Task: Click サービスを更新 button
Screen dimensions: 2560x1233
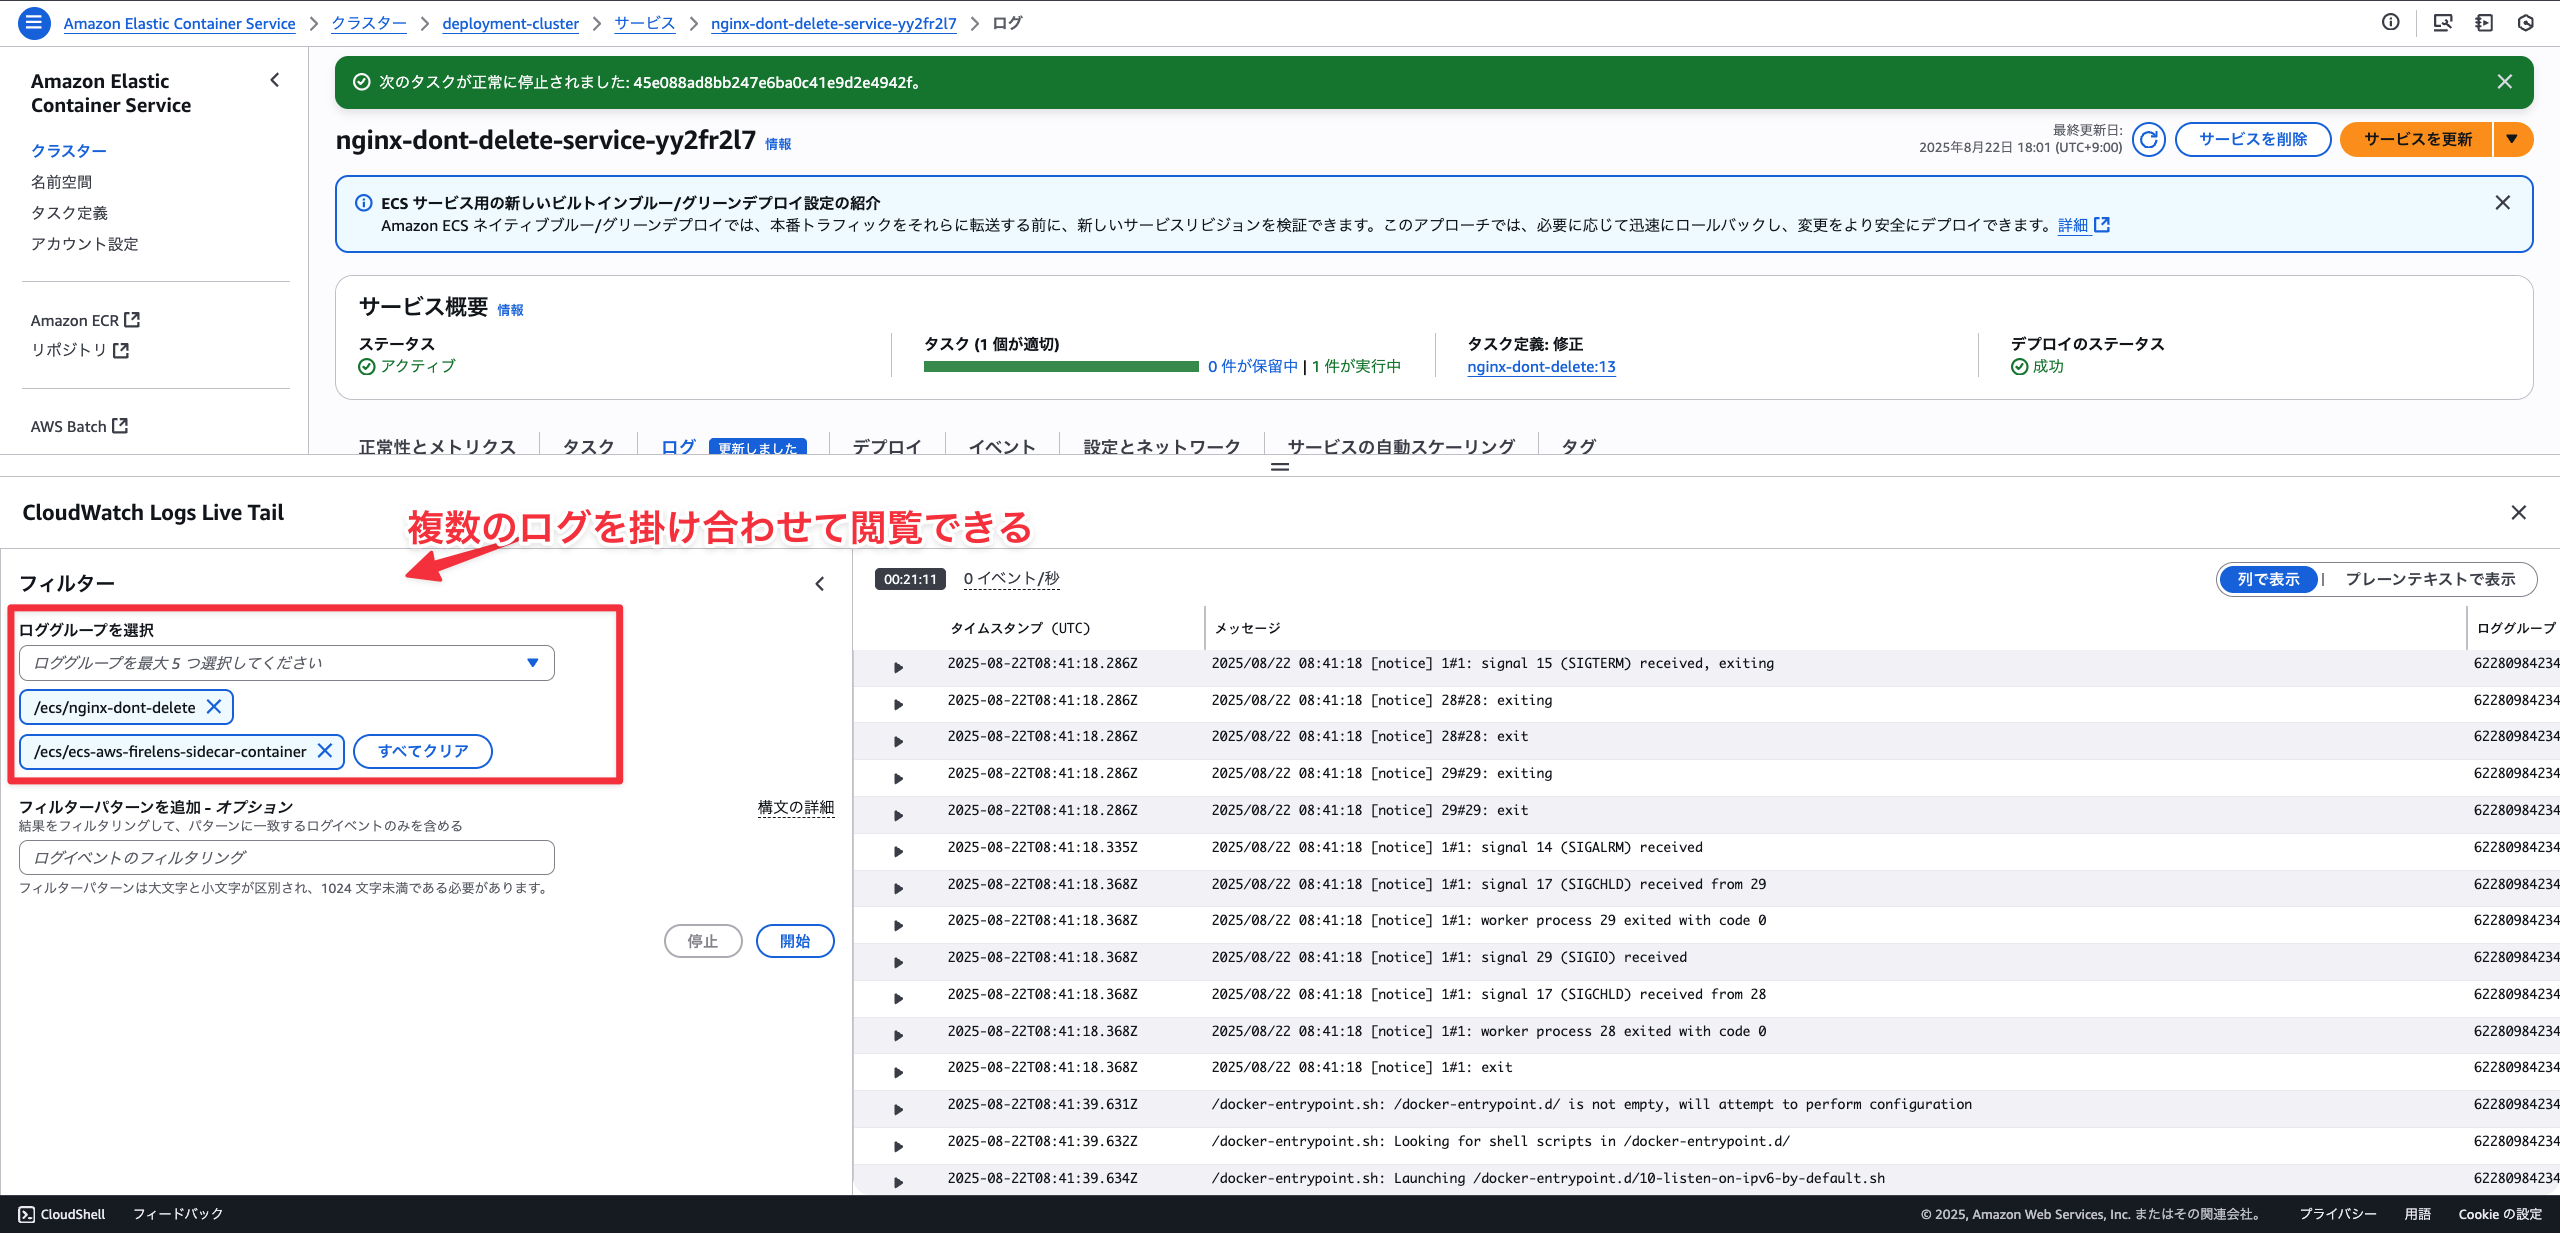Action: (2417, 139)
